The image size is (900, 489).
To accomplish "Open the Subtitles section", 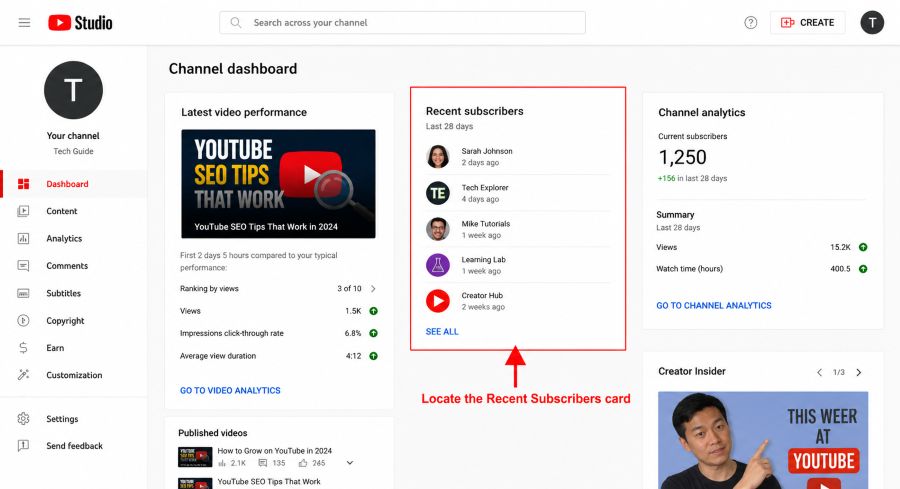I will click(x=63, y=293).
